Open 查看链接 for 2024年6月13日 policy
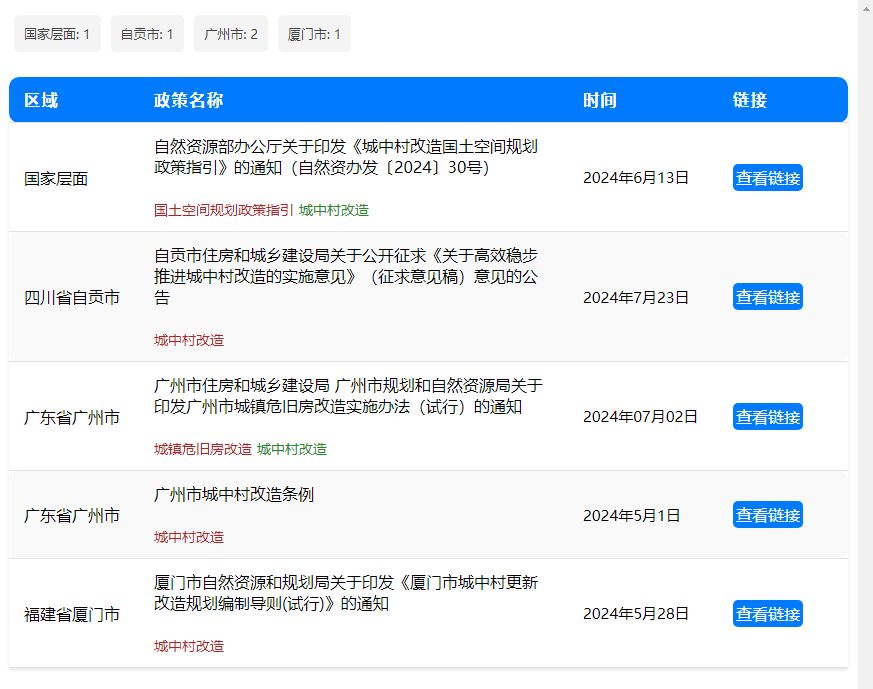Viewport: 873px width, 689px height. [767, 178]
